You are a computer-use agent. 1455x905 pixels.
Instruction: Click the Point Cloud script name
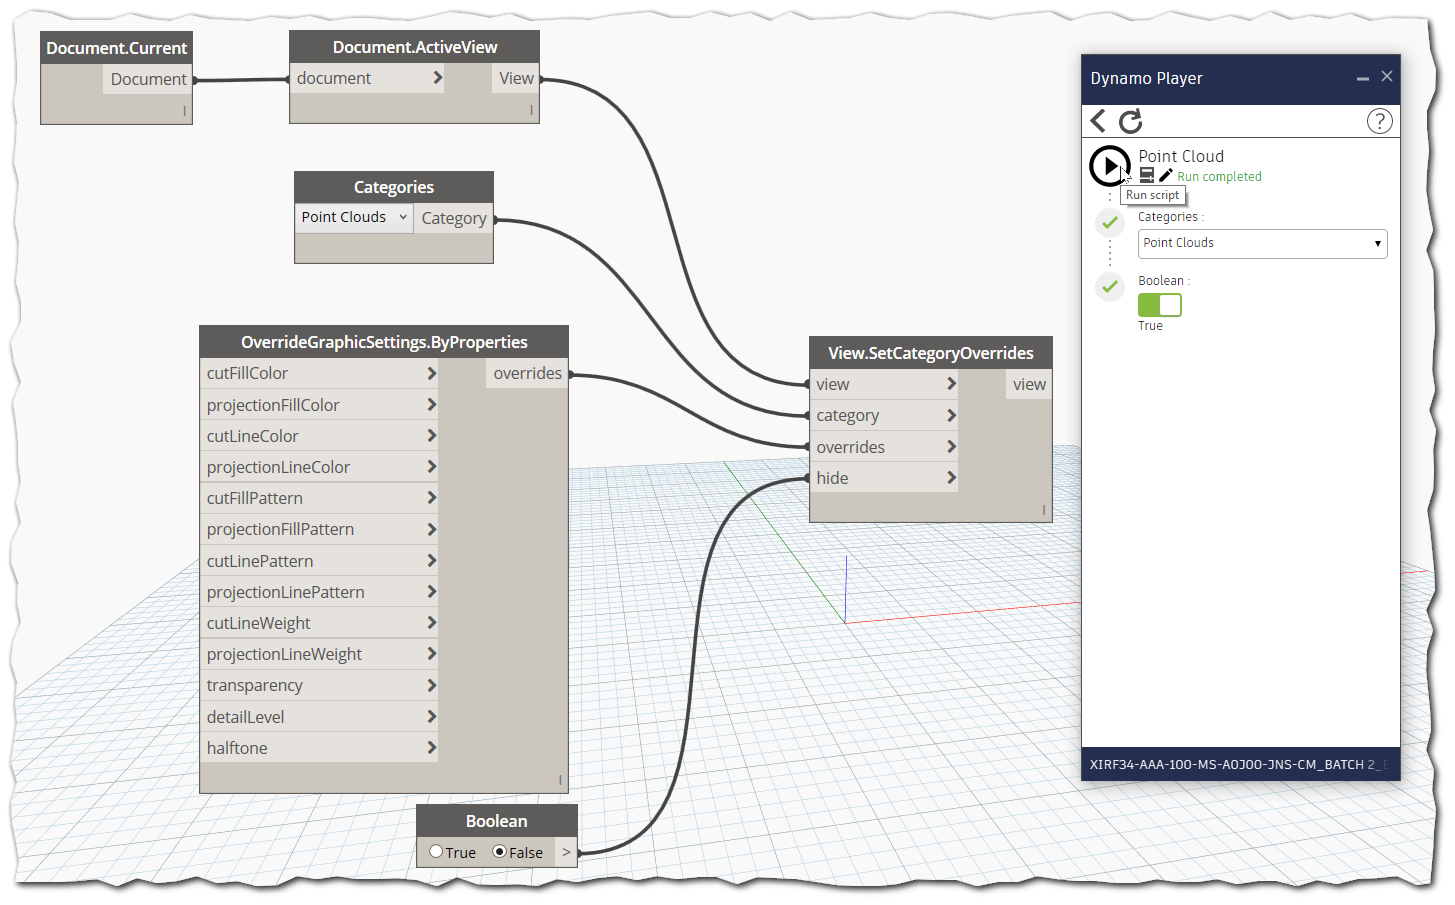[1181, 156]
